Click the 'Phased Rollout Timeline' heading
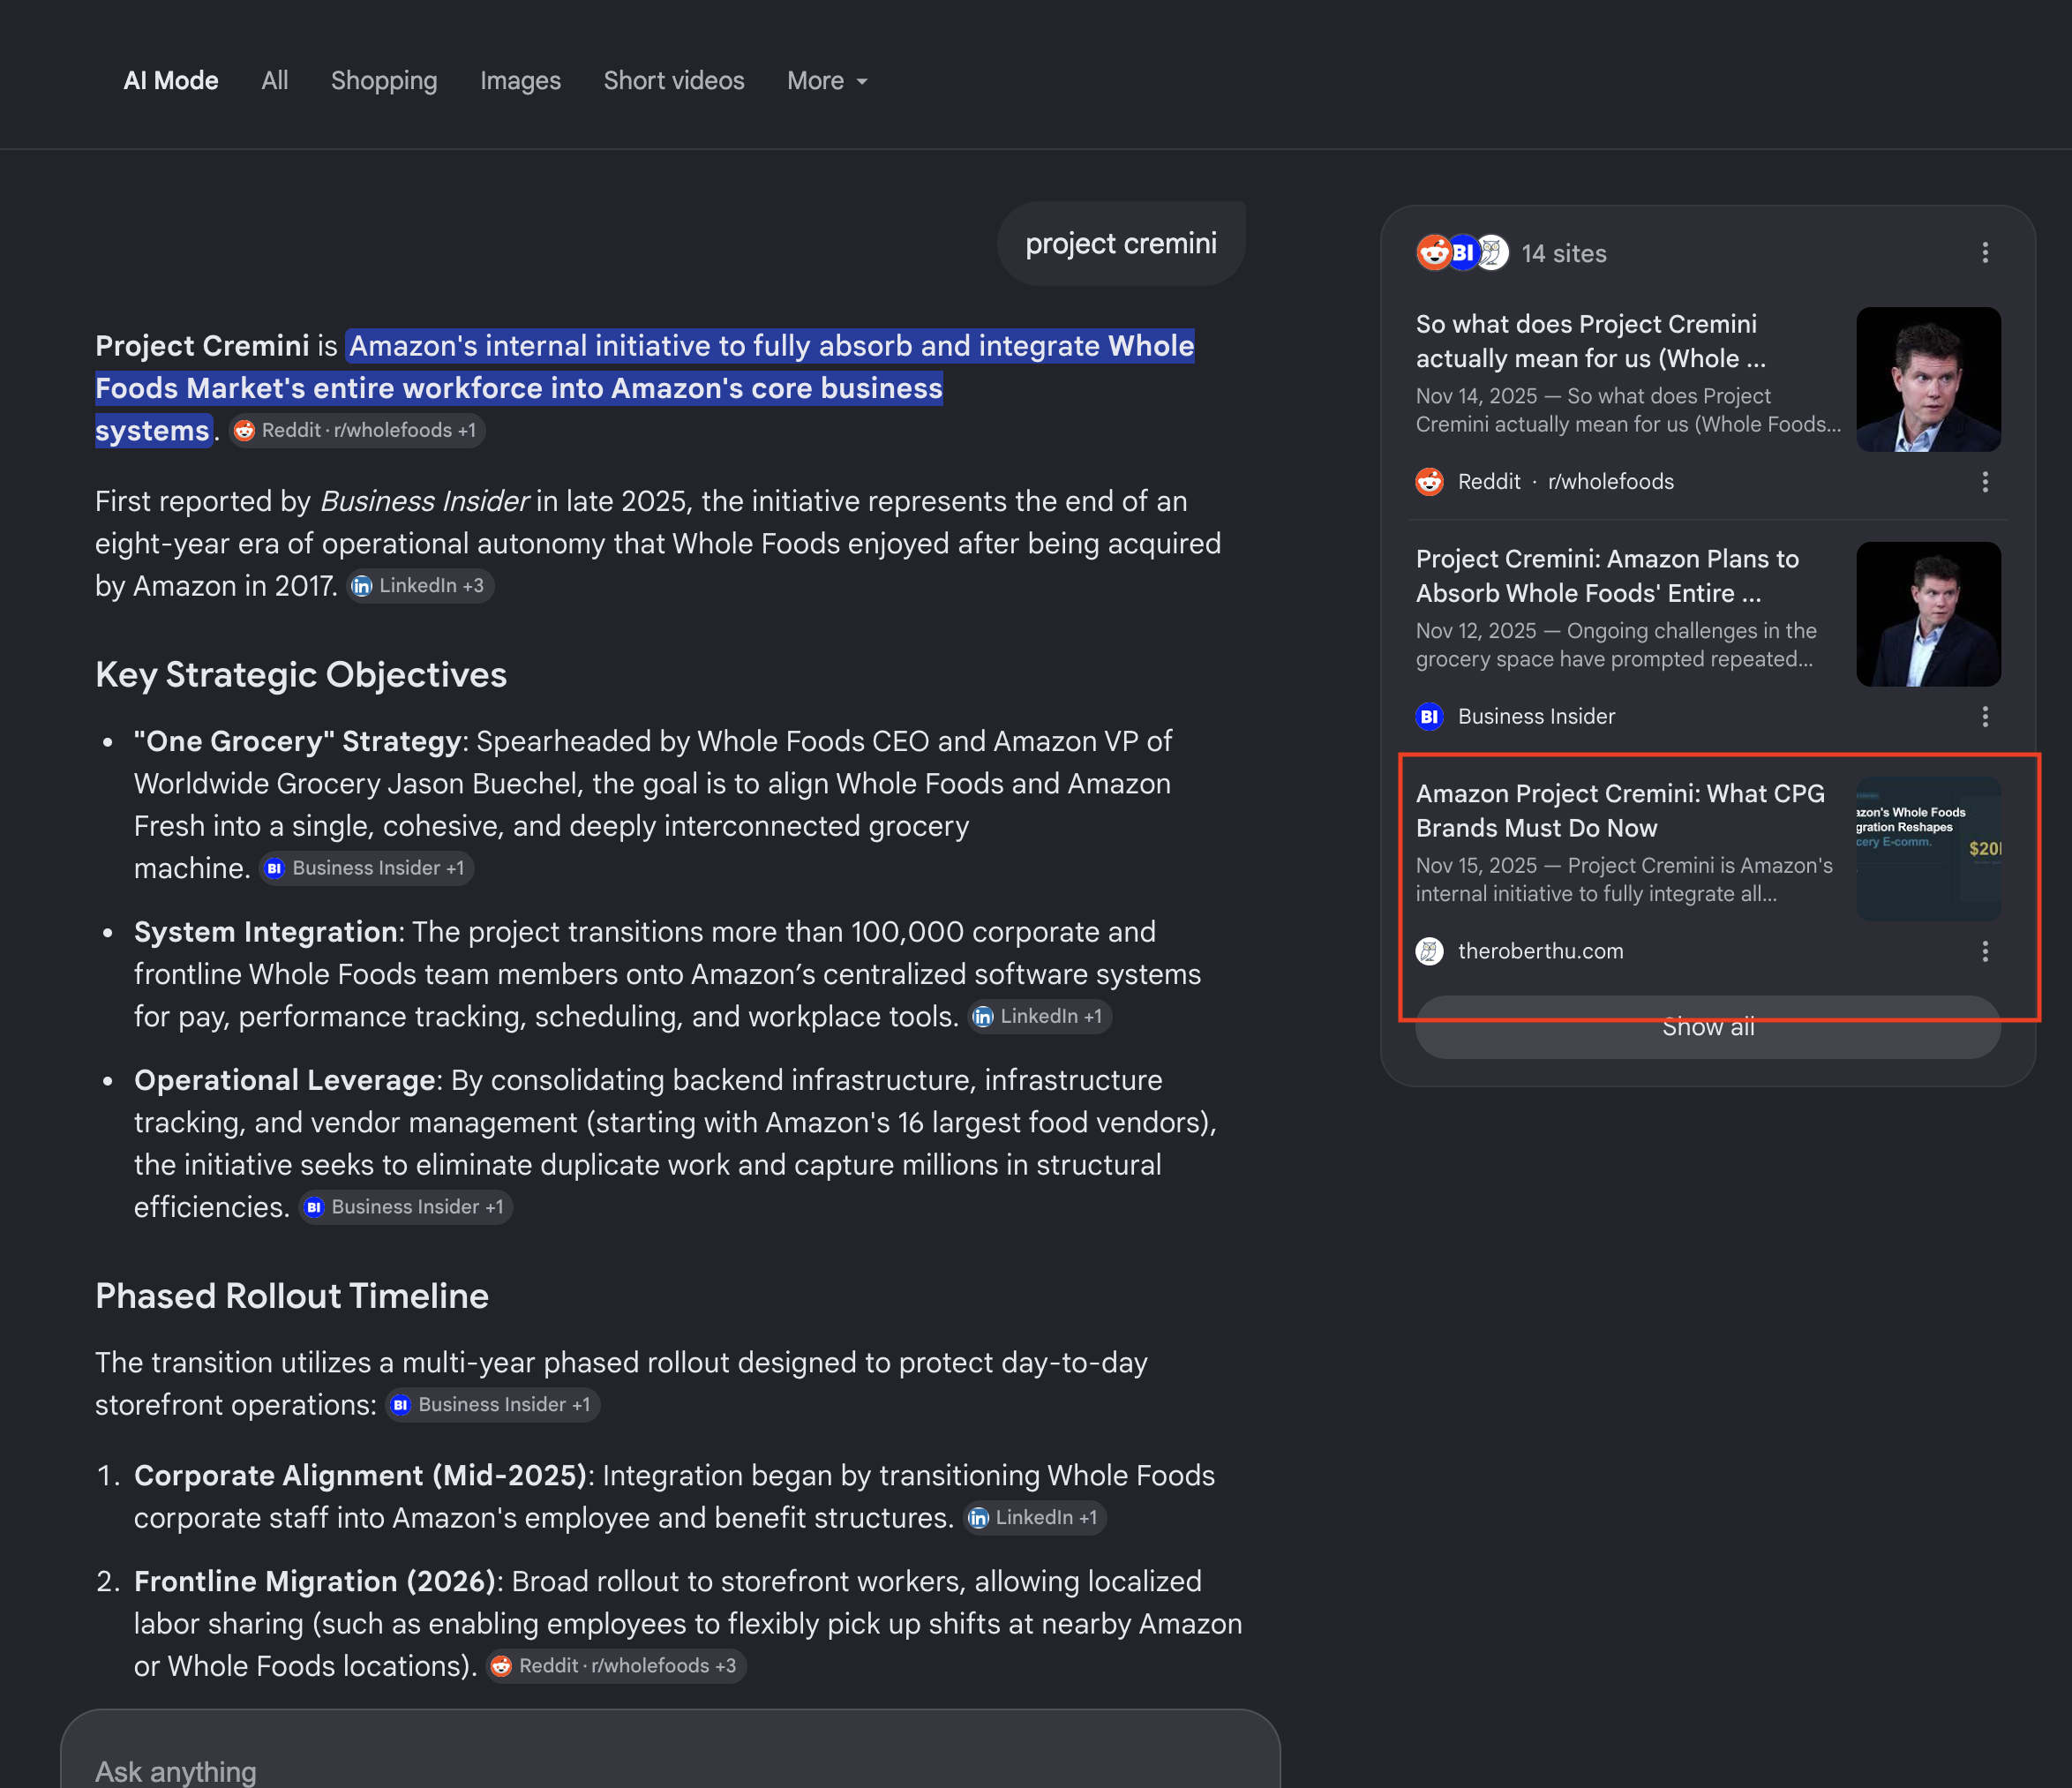2072x1788 pixels. point(292,1296)
